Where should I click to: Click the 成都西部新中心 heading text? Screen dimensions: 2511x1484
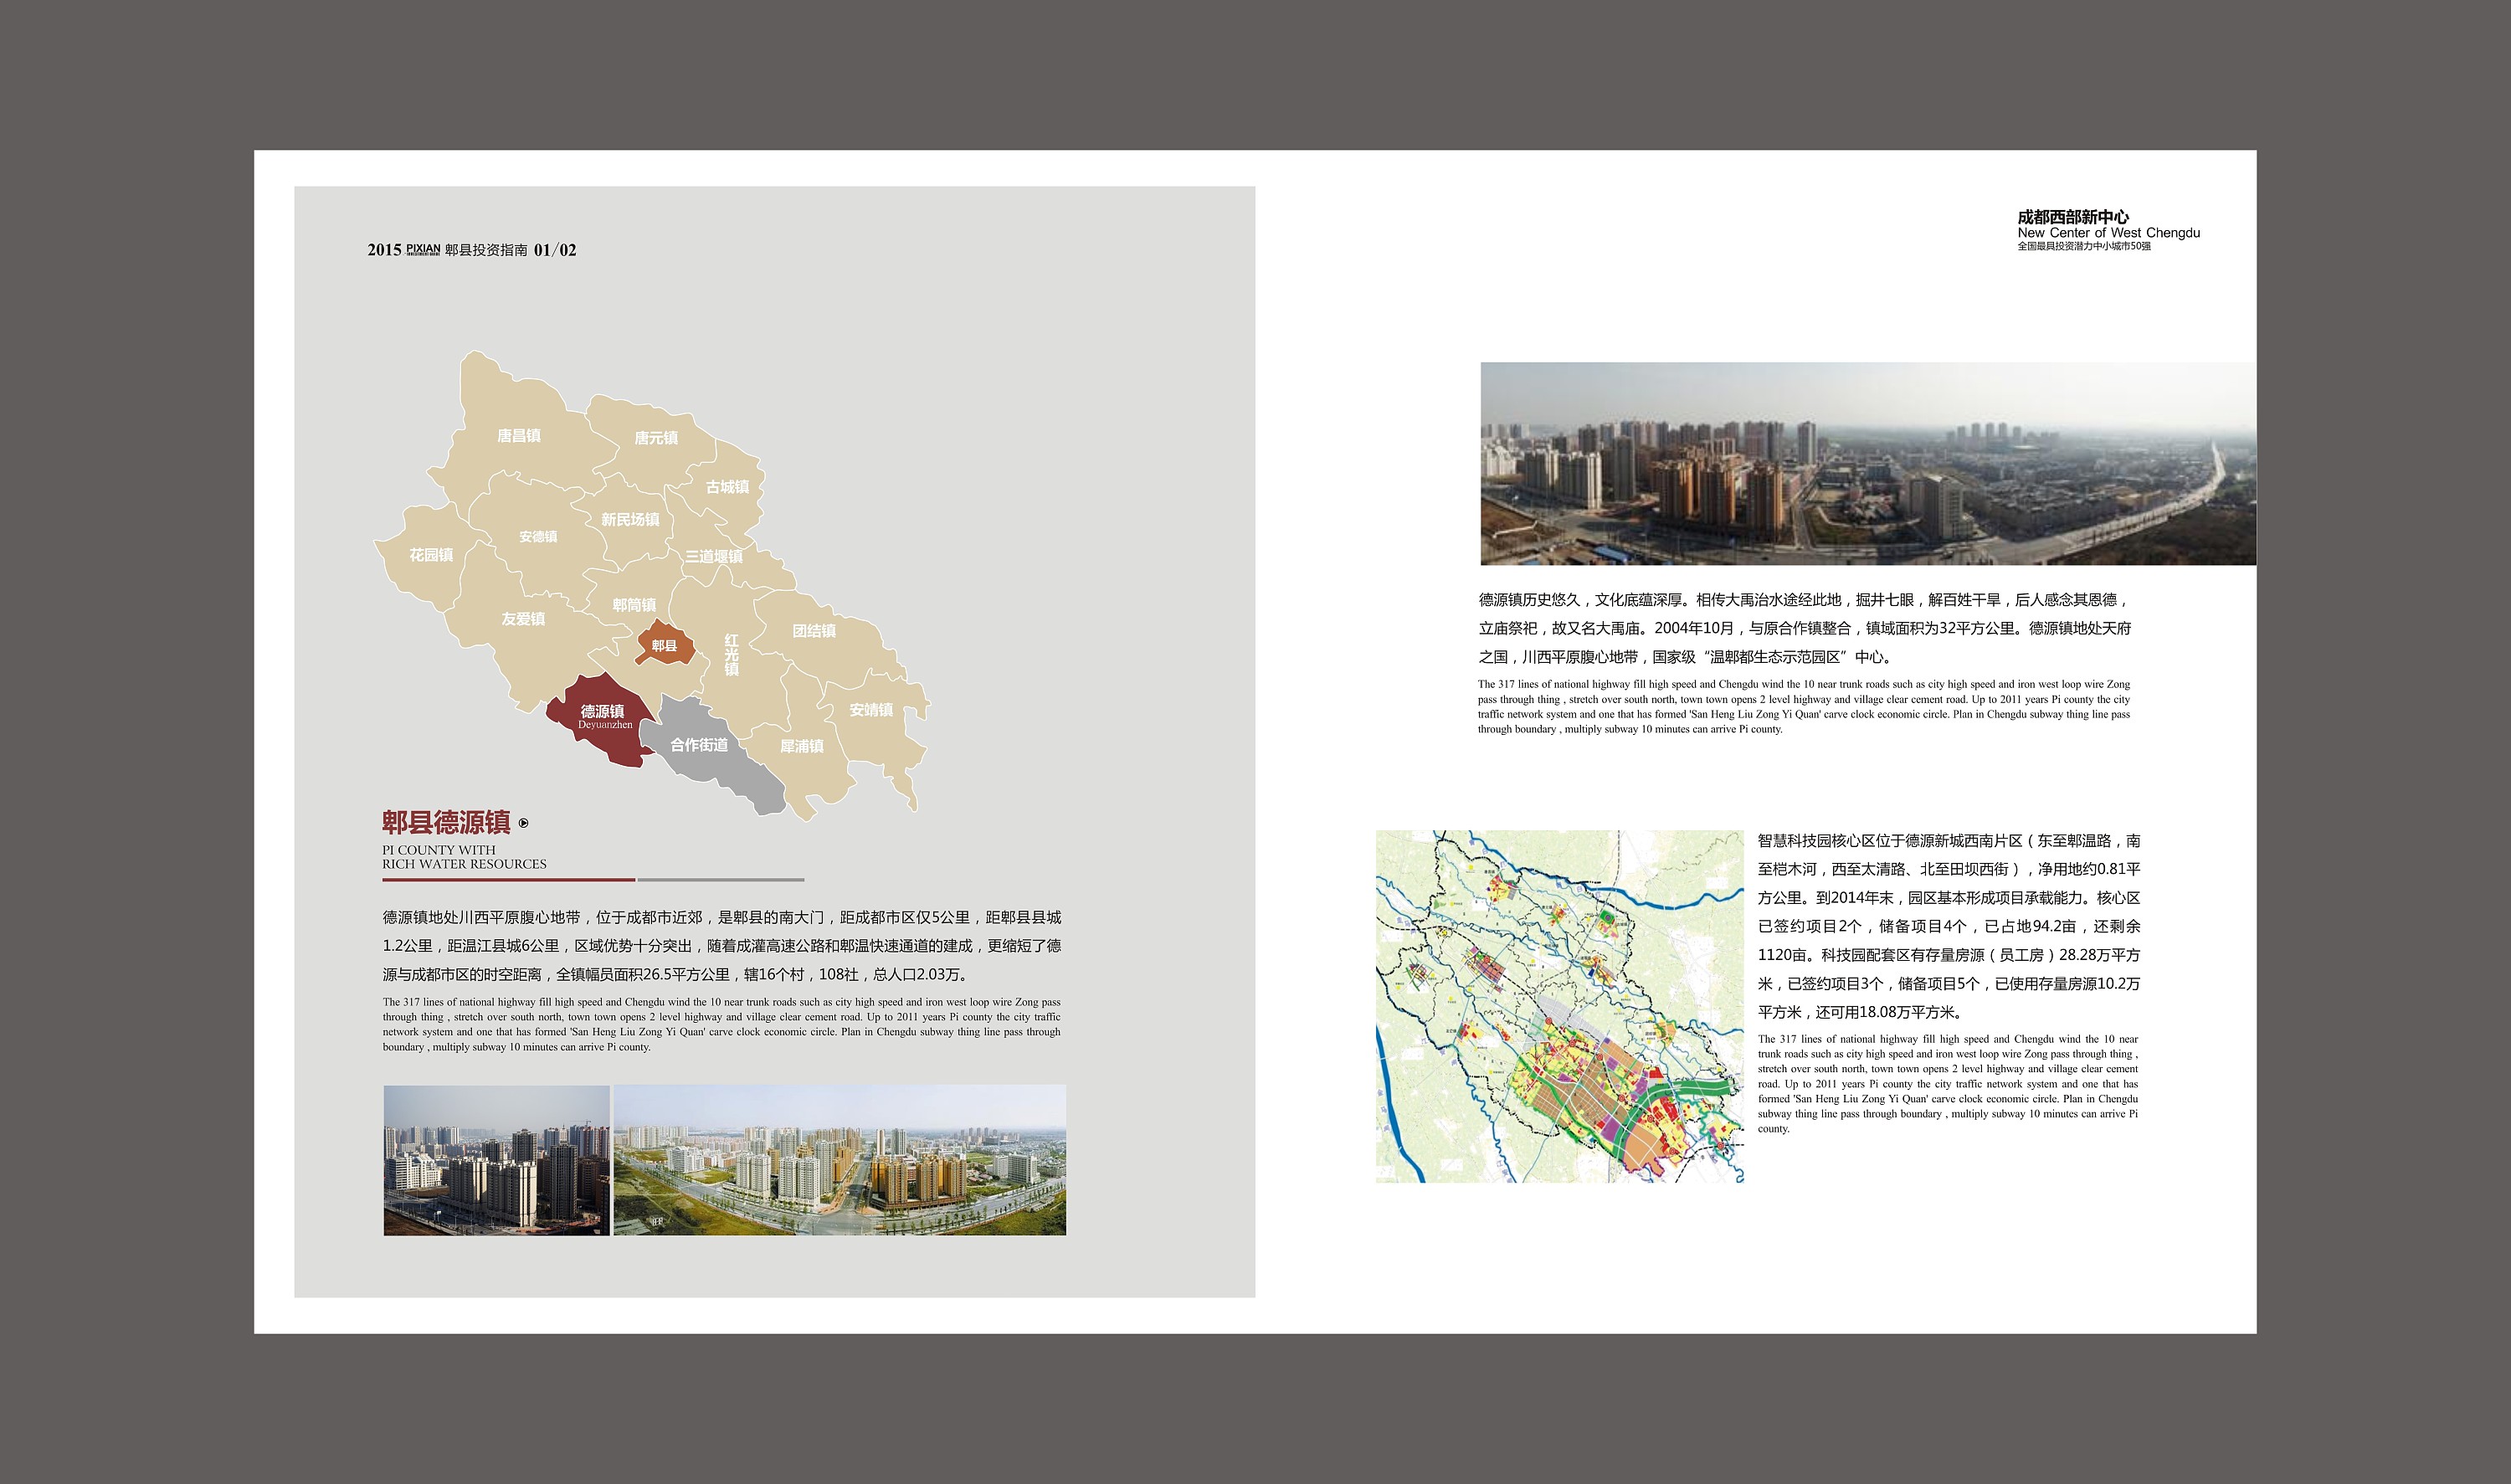tap(2072, 217)
